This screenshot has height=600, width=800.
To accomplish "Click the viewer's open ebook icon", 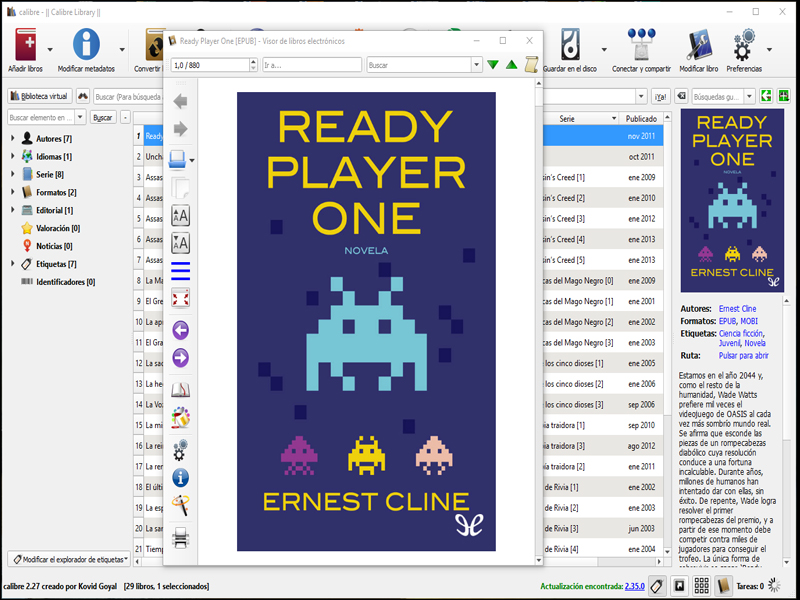I will point(178,160).
